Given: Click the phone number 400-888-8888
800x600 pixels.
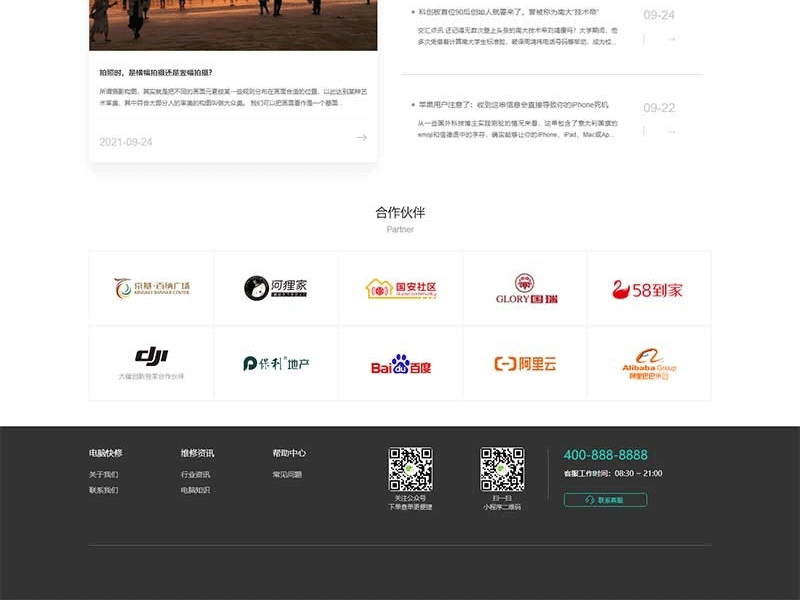Looking at the screenshot, I should (x=606, y=455).
